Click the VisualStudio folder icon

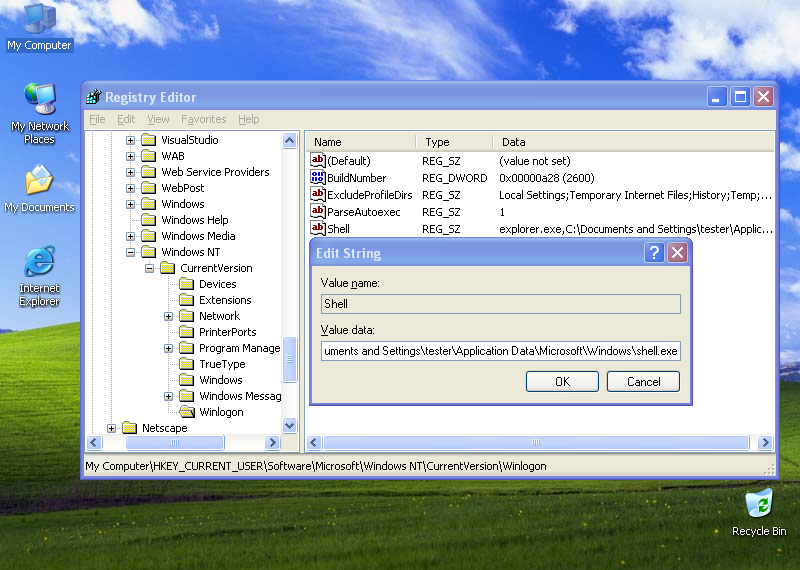click(x=148, y=140)
